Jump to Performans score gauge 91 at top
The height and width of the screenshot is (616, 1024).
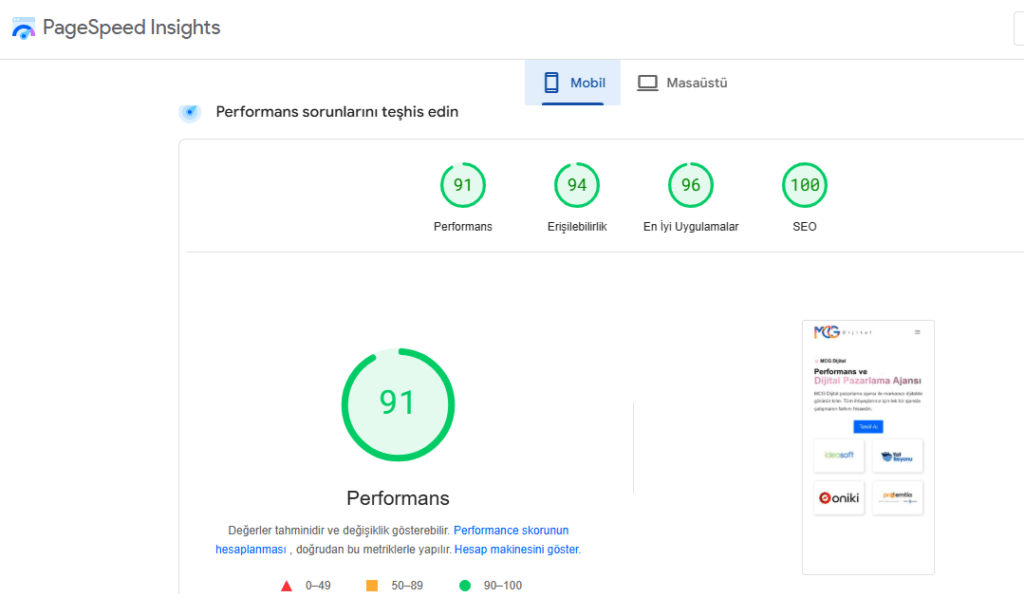tap(463, 185)
